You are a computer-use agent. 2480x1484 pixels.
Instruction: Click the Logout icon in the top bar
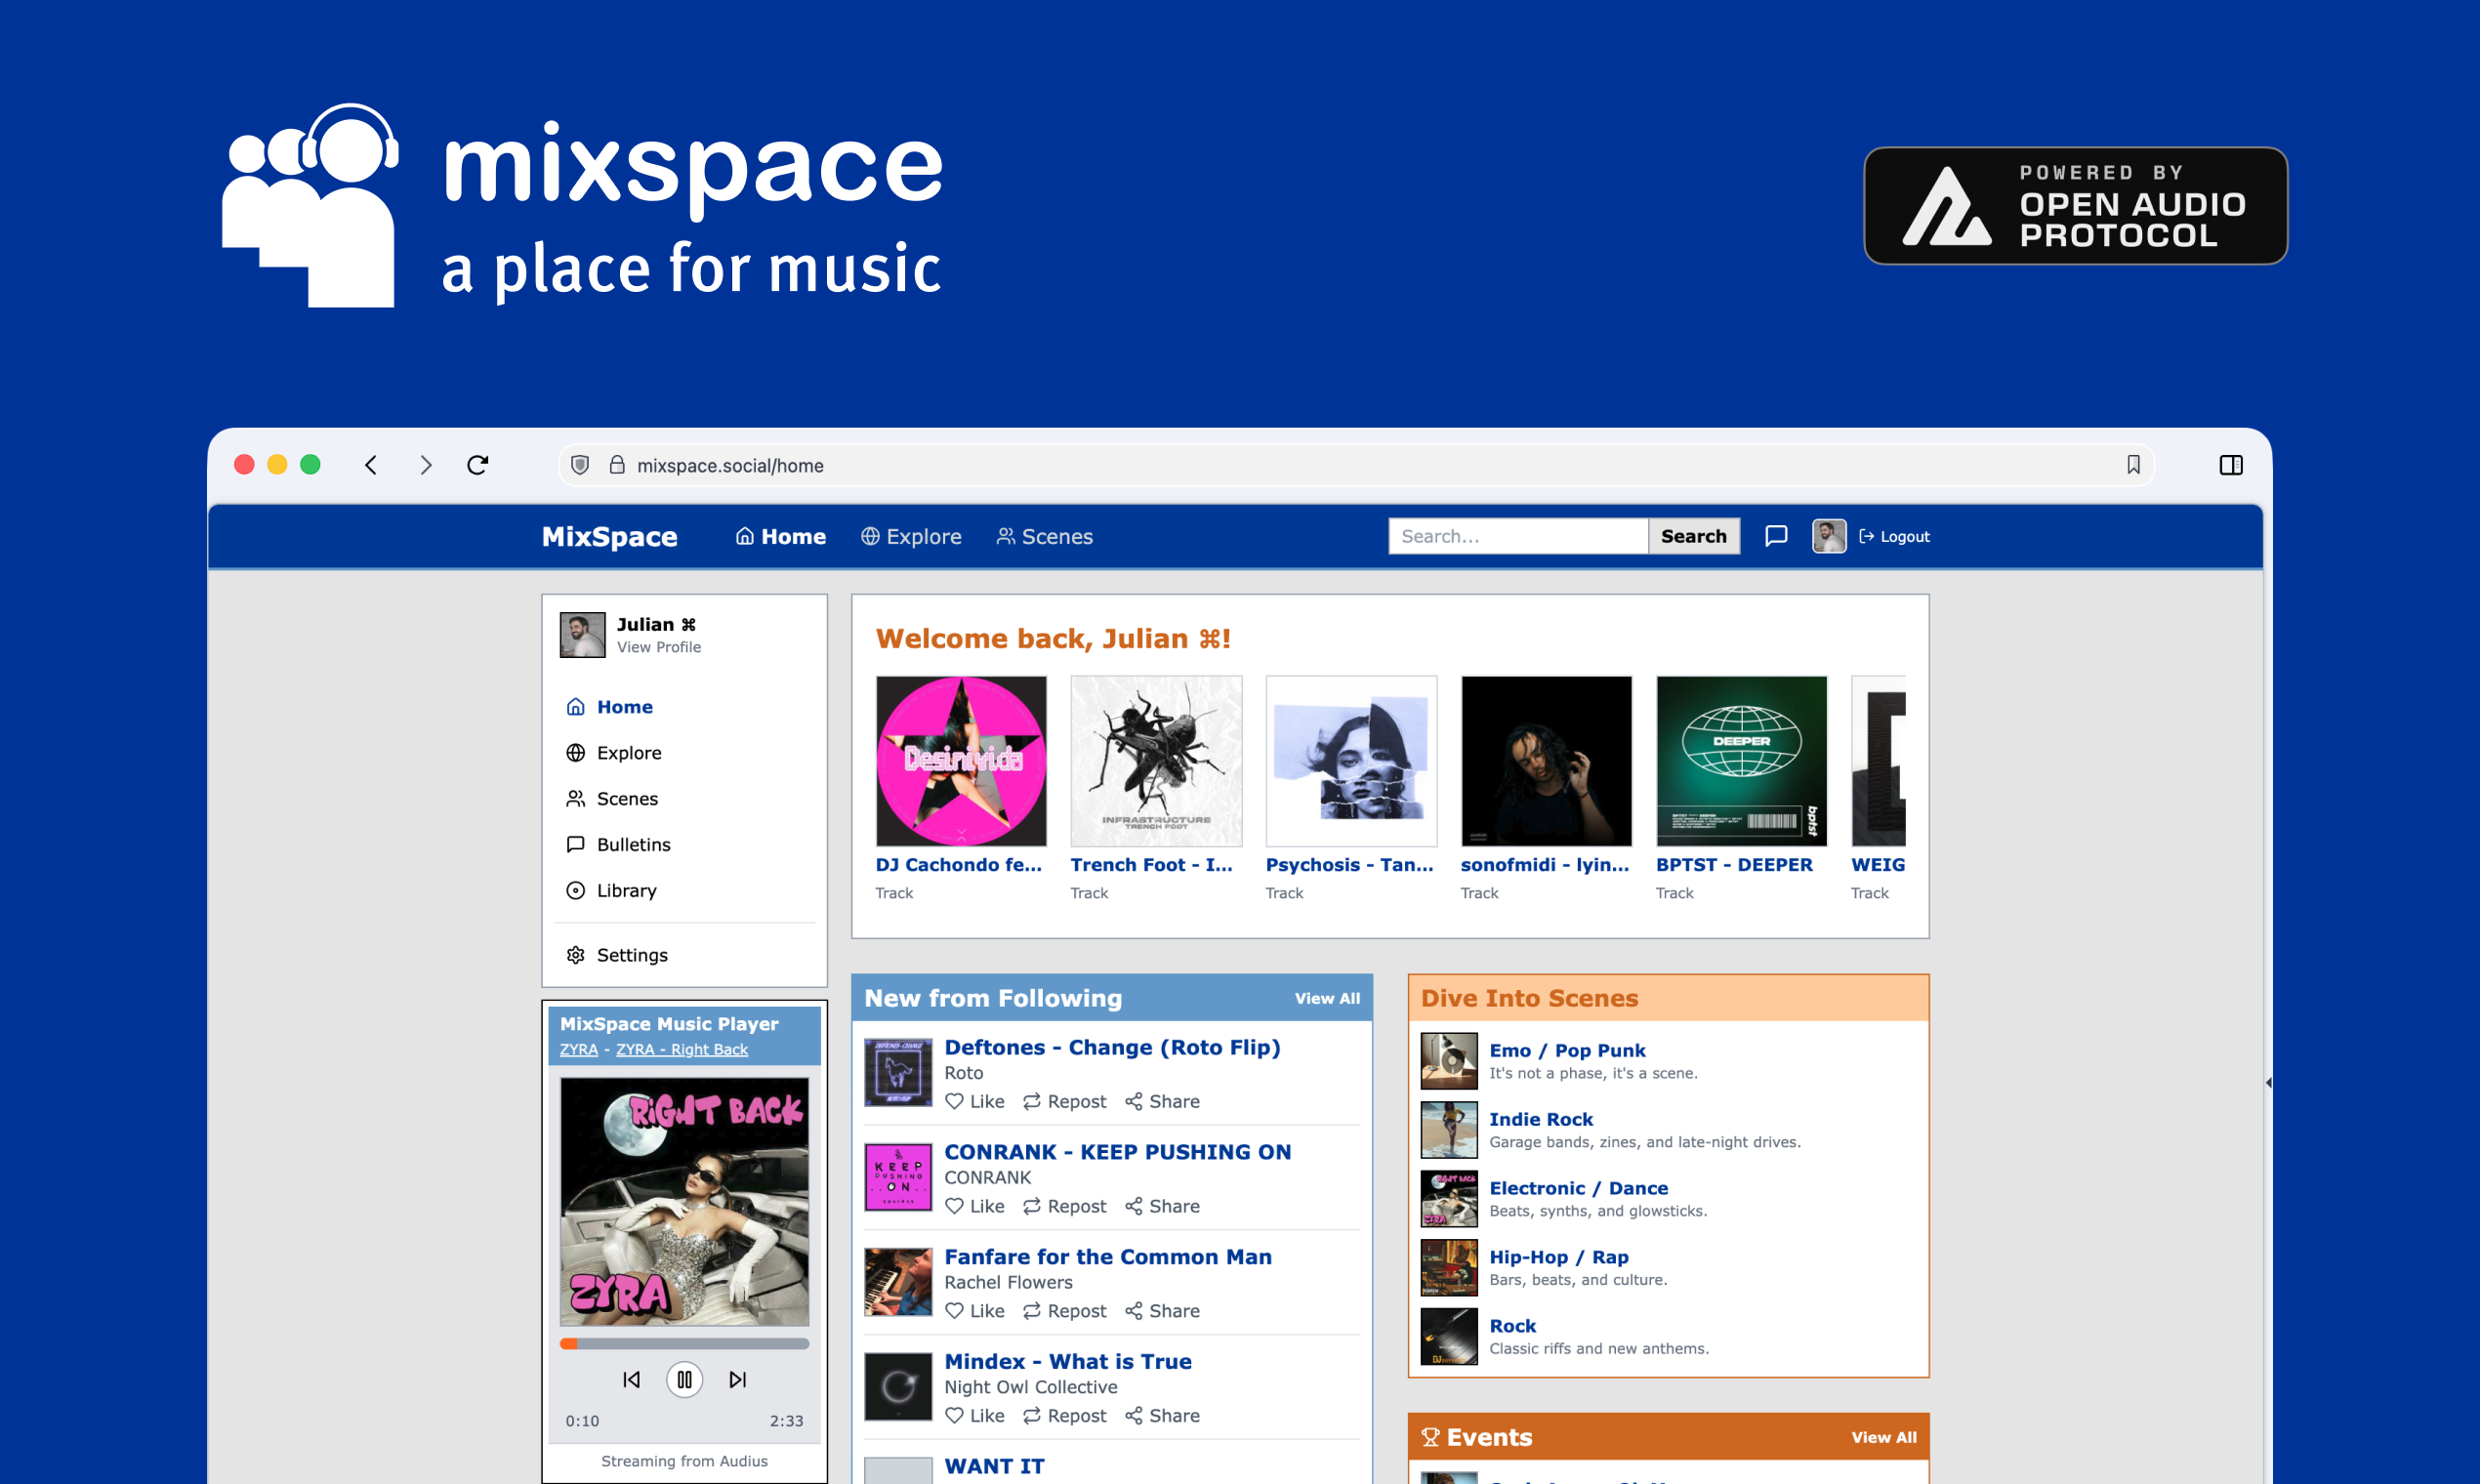tap(1866, 536)
